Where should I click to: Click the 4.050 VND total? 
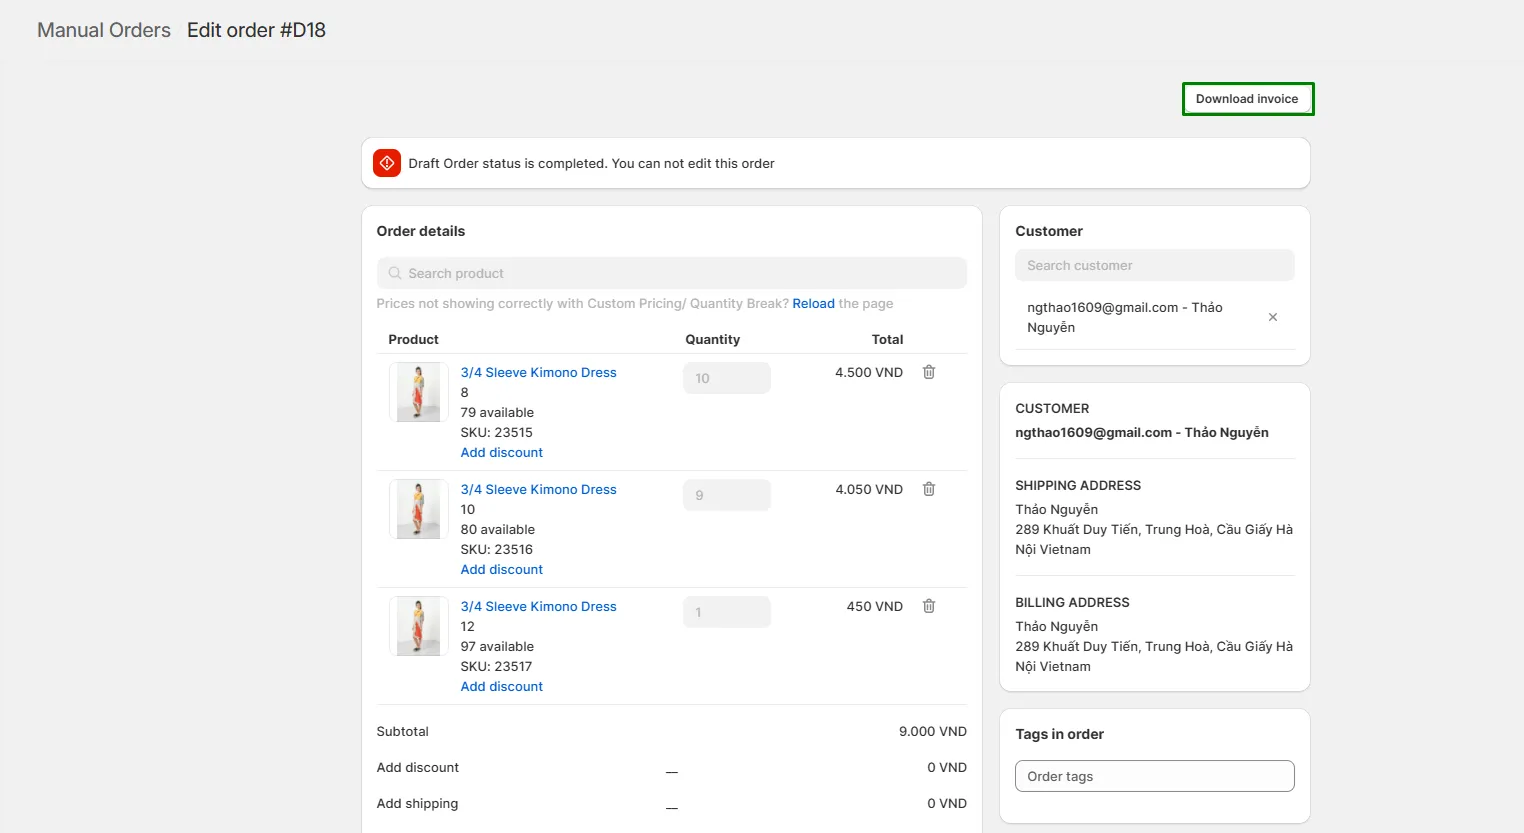[869, 489]
